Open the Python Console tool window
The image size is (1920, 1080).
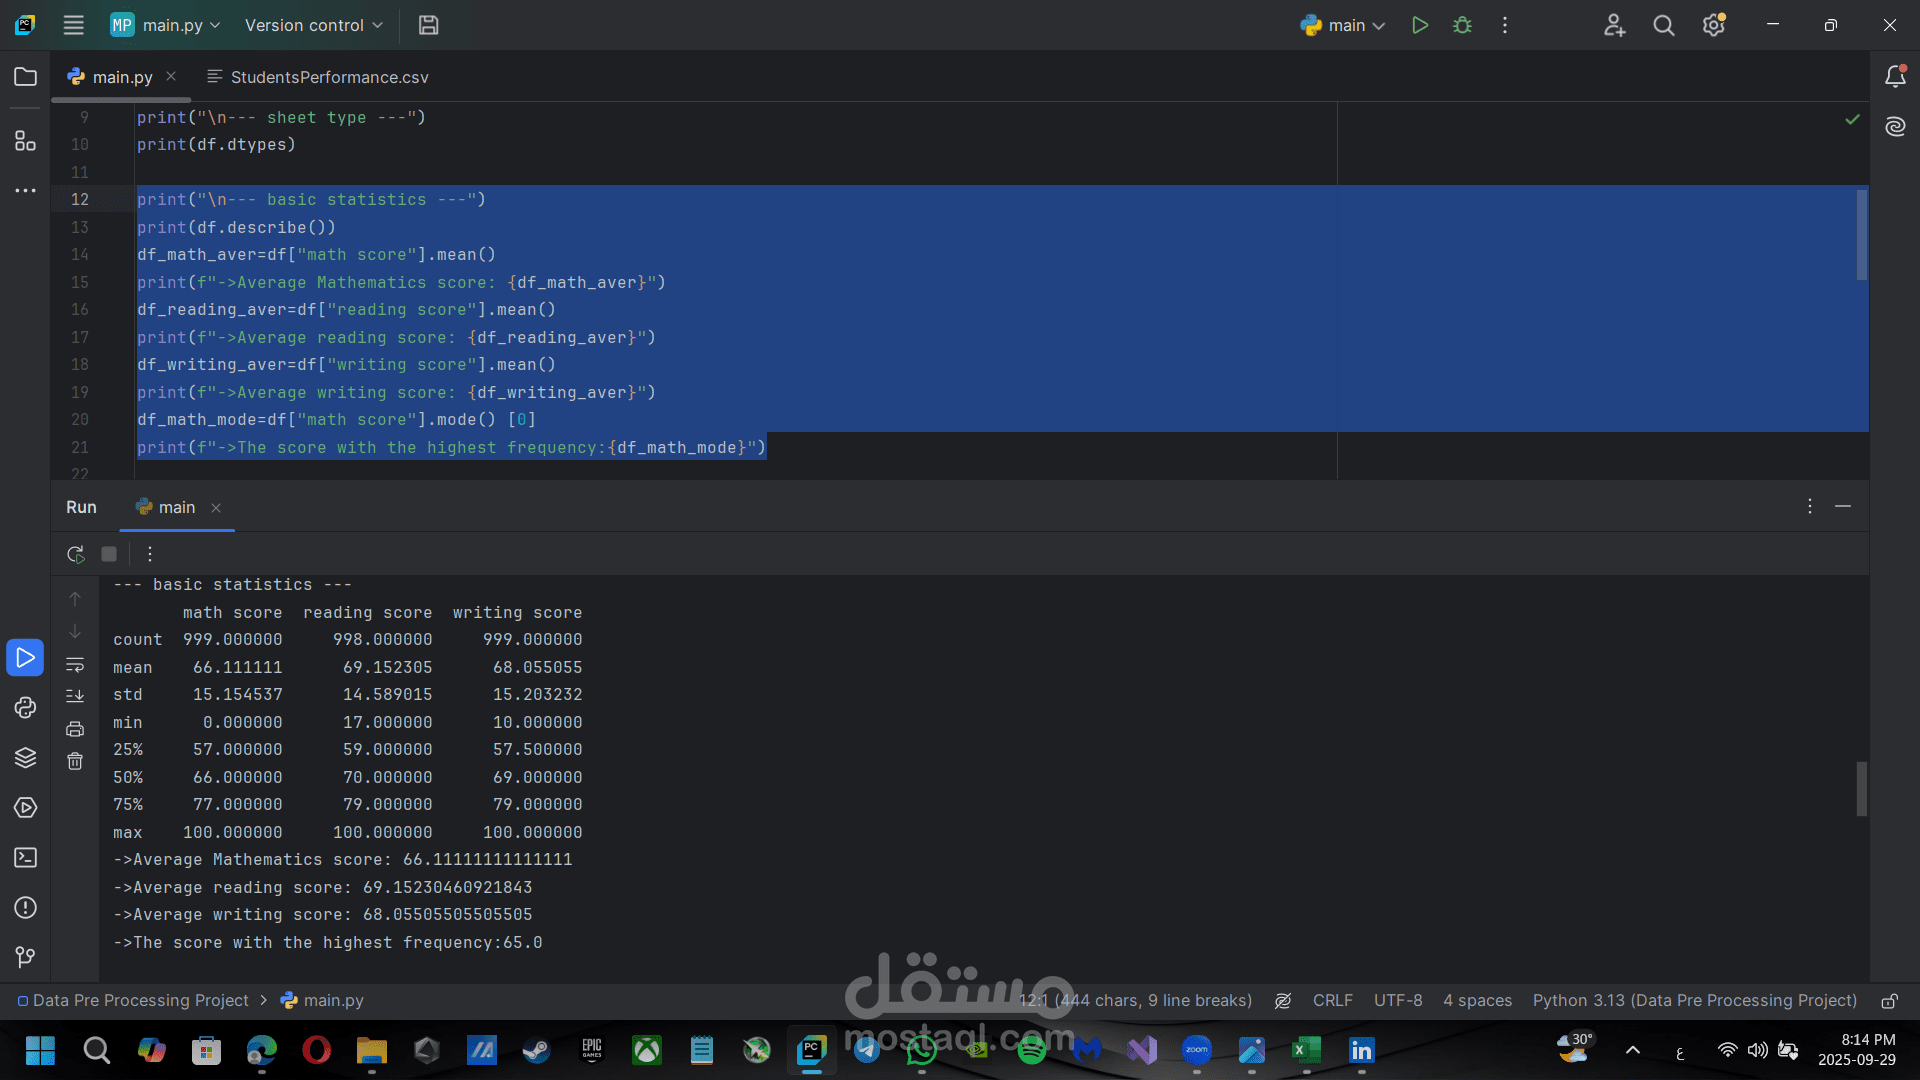click(25, 708)
